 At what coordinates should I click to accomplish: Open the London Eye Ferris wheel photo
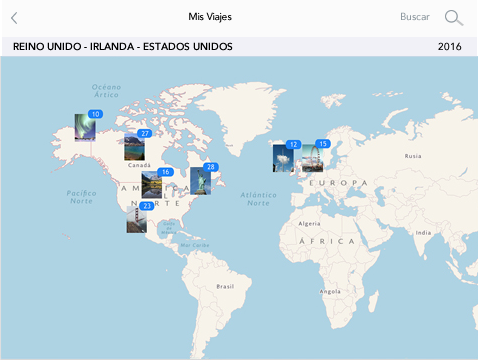312,158
